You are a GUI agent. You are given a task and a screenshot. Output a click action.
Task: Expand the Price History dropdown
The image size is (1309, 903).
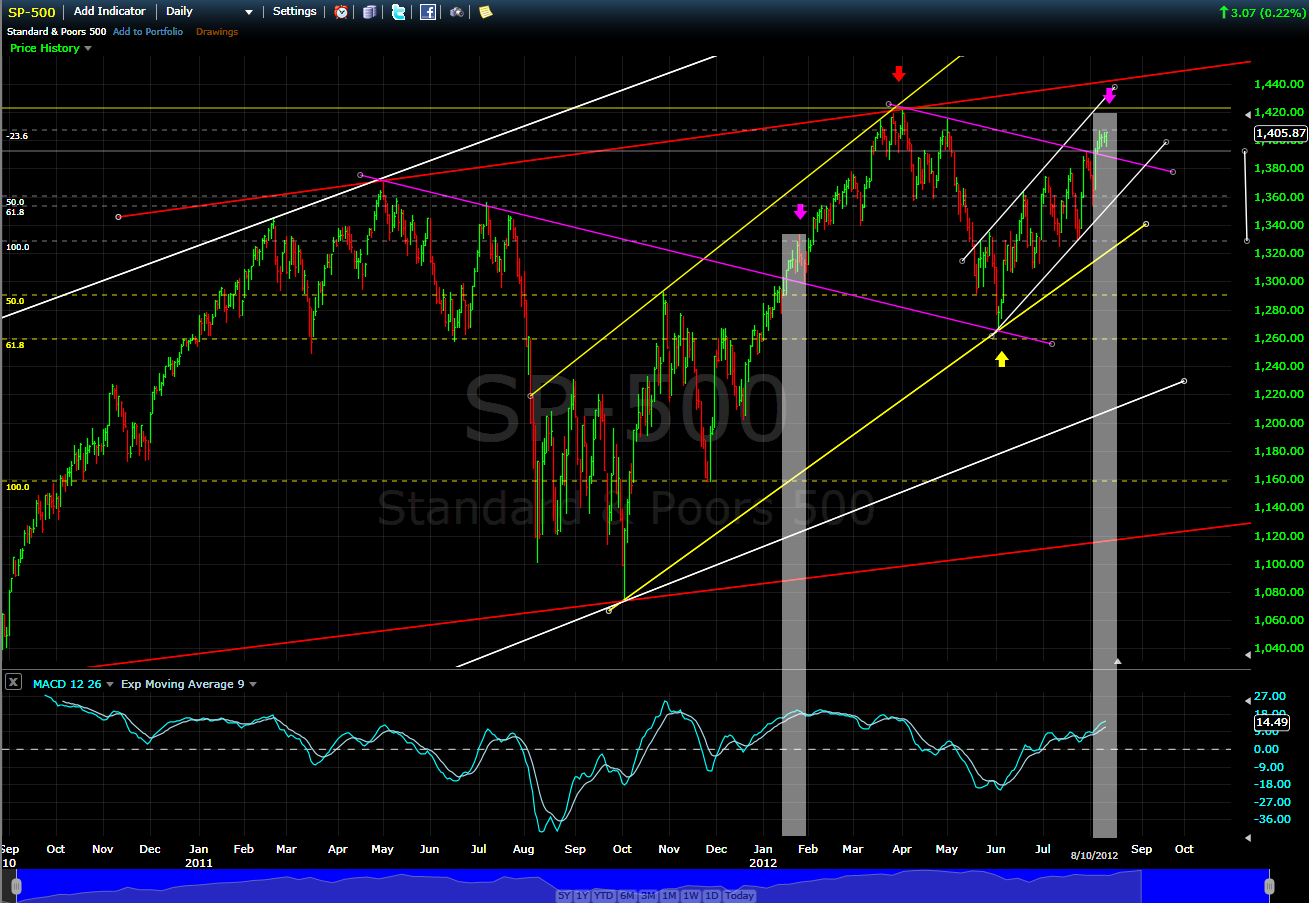pos(51,48)
